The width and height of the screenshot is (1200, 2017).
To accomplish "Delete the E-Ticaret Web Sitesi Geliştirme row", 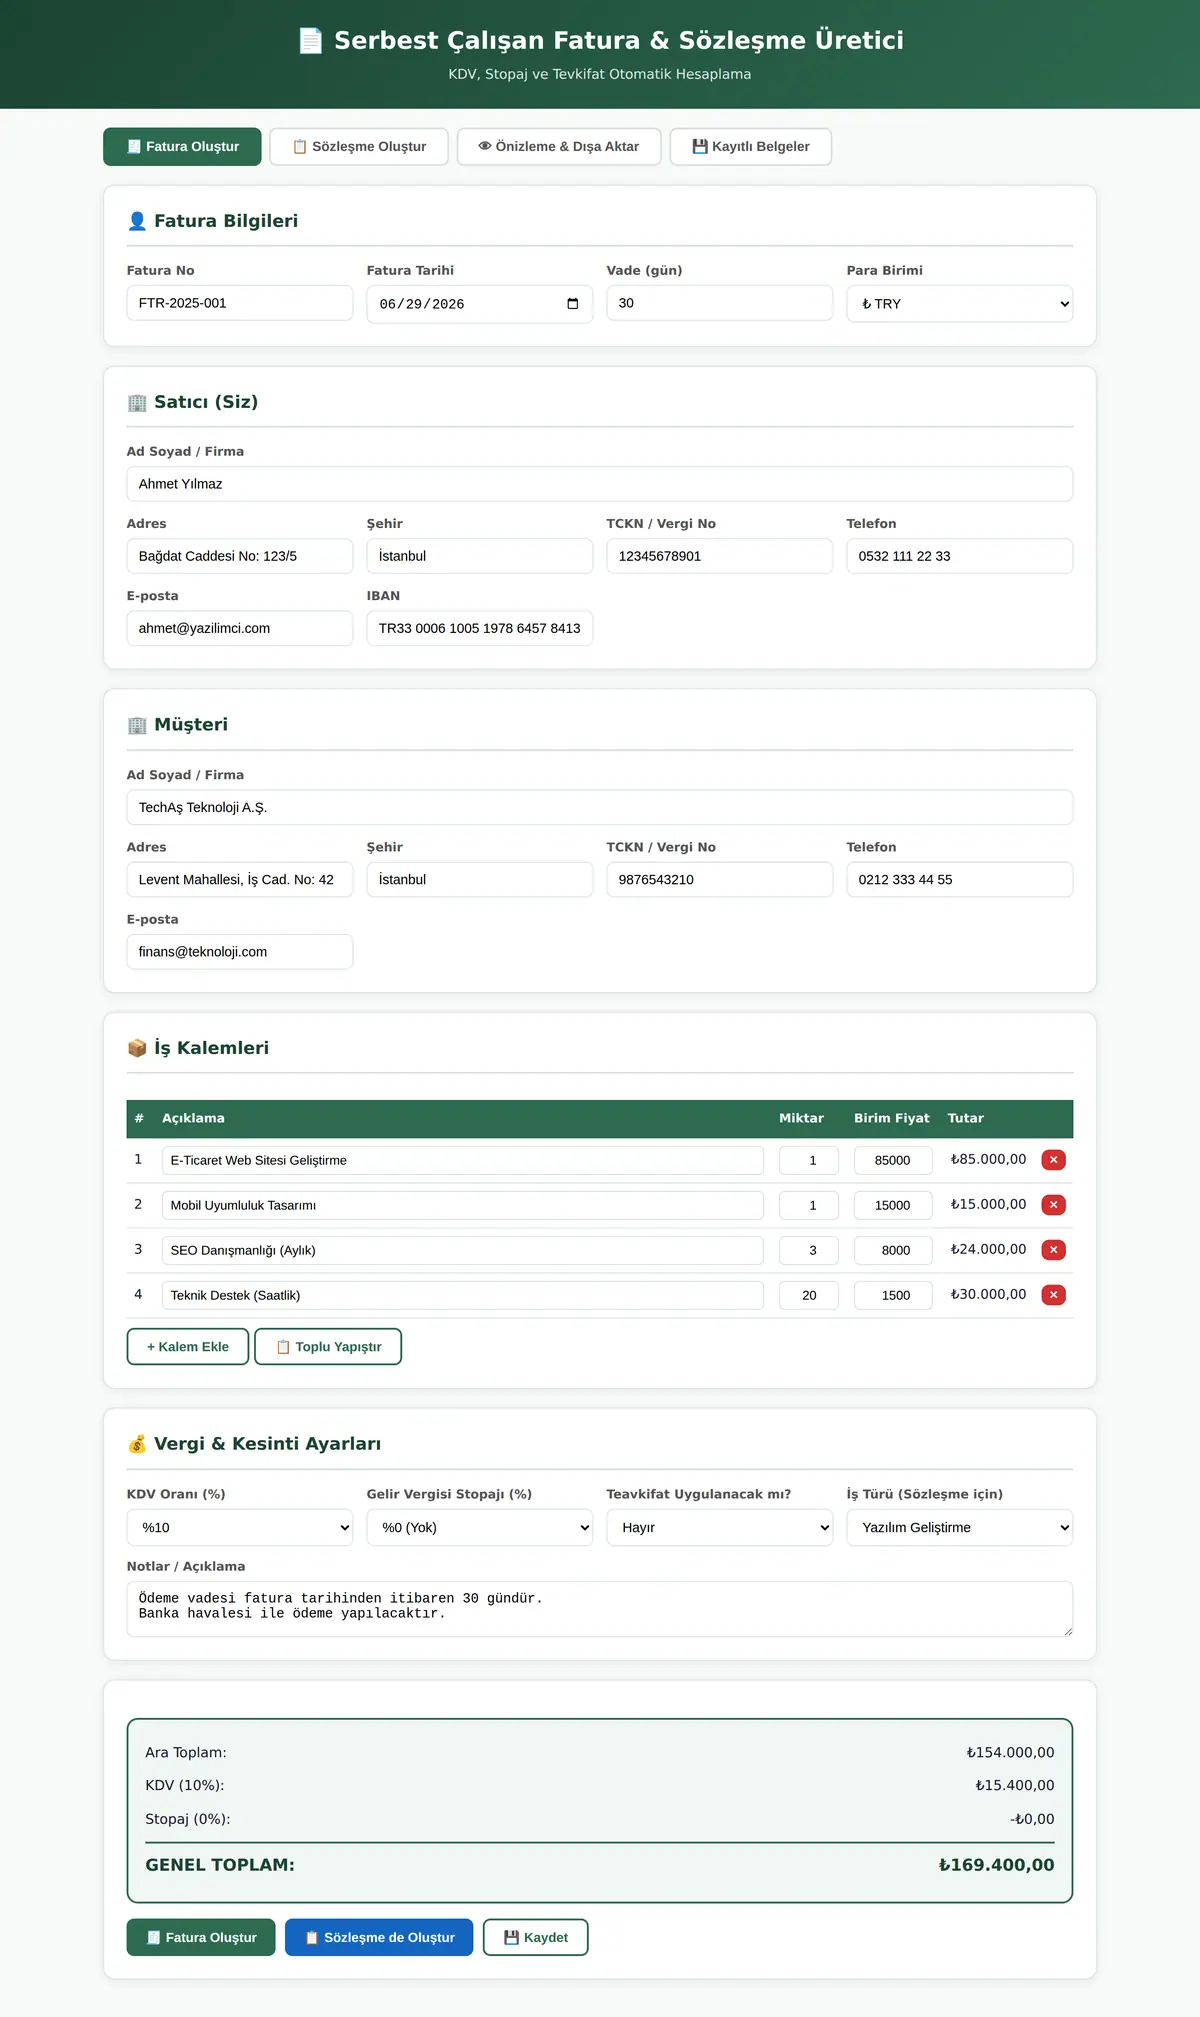I will click(x=1053, y=1160).
